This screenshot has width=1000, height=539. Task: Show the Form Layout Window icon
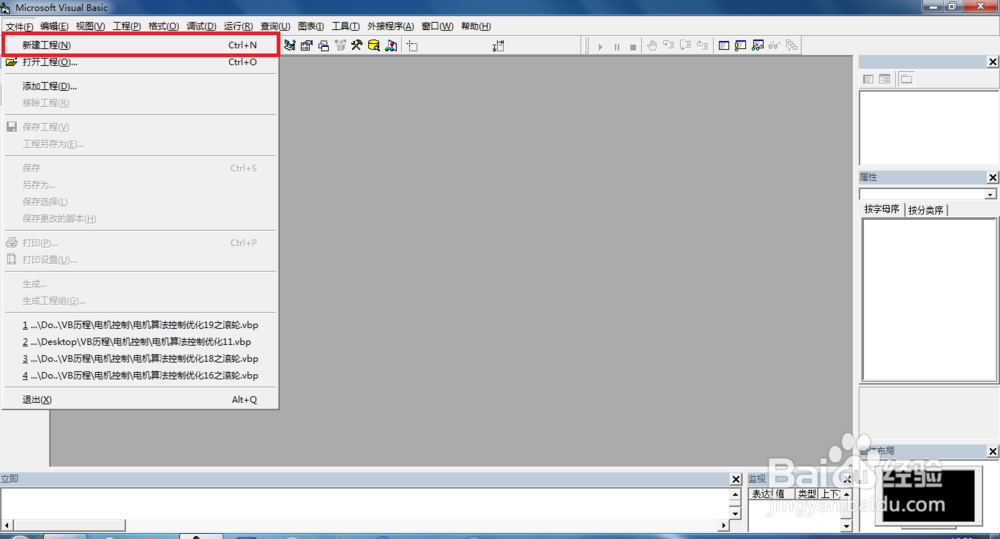point(323,45)
